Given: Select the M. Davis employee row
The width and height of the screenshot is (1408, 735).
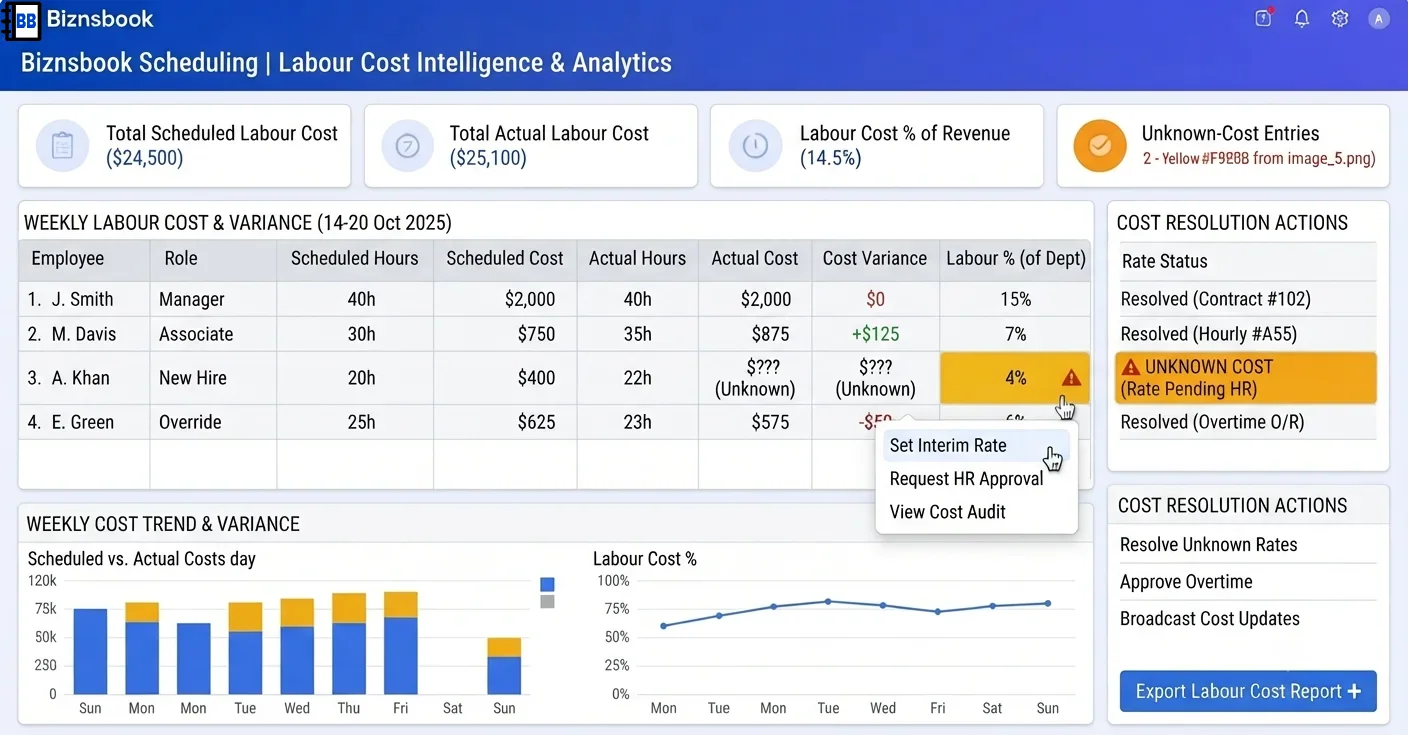Looking at the screenshot, I should [555, 334].
